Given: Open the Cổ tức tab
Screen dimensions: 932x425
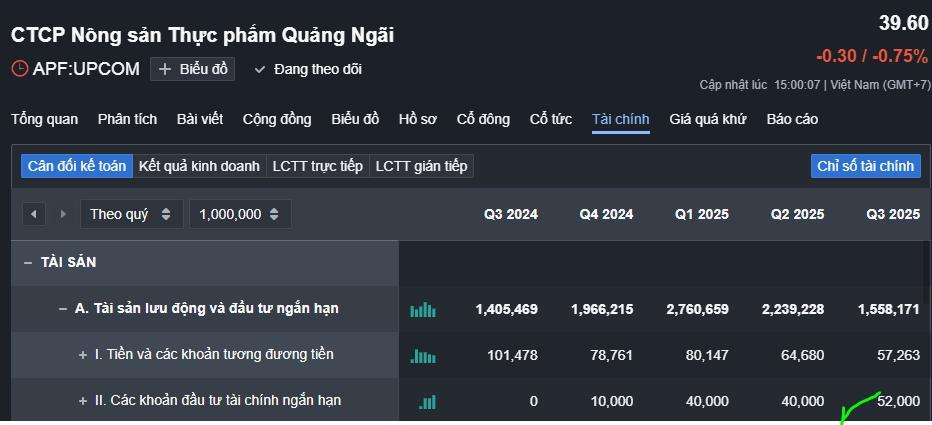Looking at the screenshot, I should tap(551, 119).
